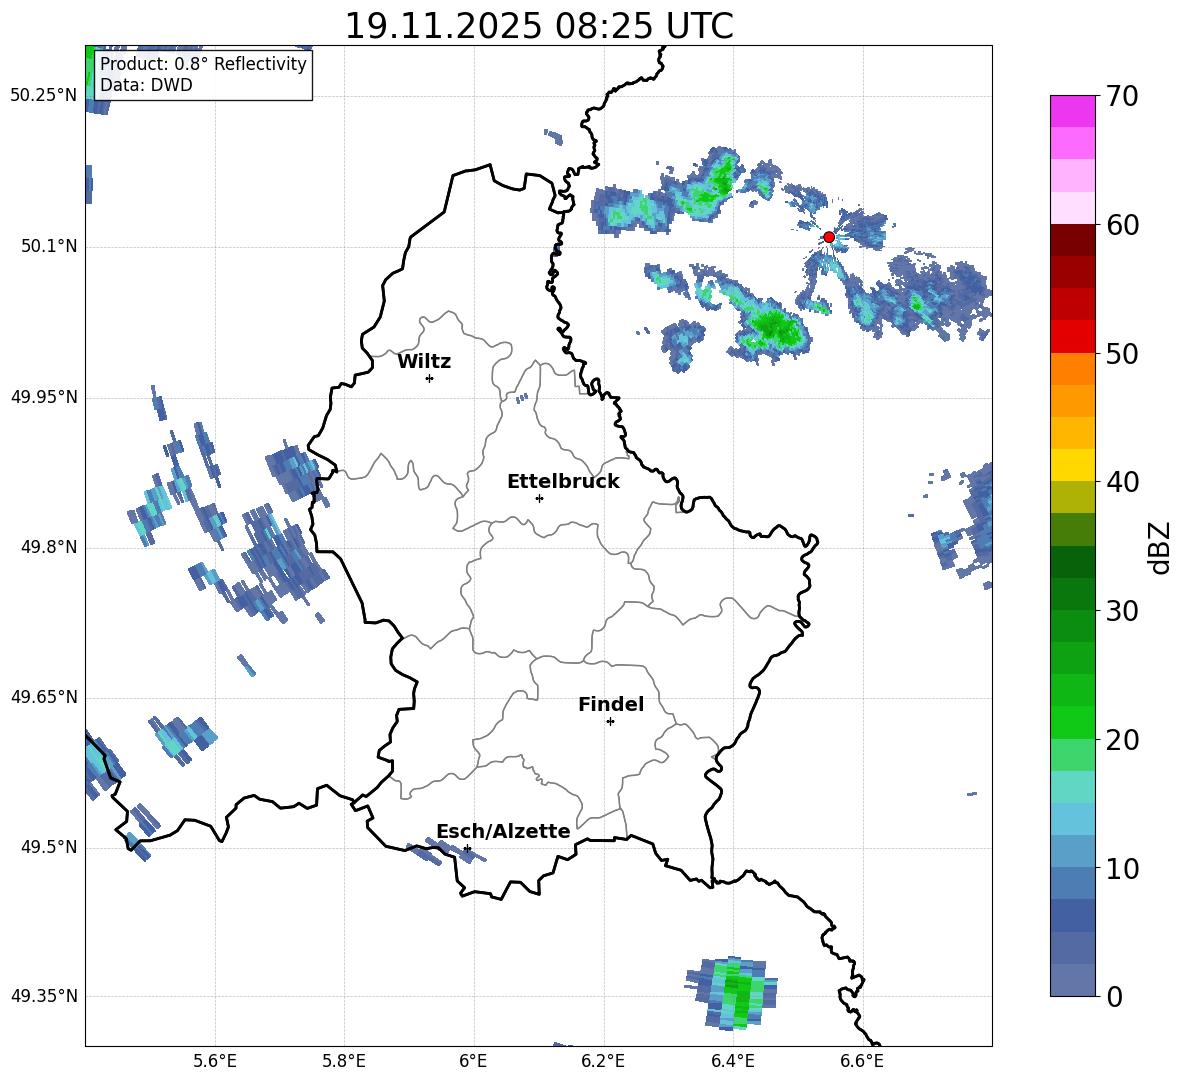
Task: Click the colorbar tick label 60
Action: [x=1122, y=225]
